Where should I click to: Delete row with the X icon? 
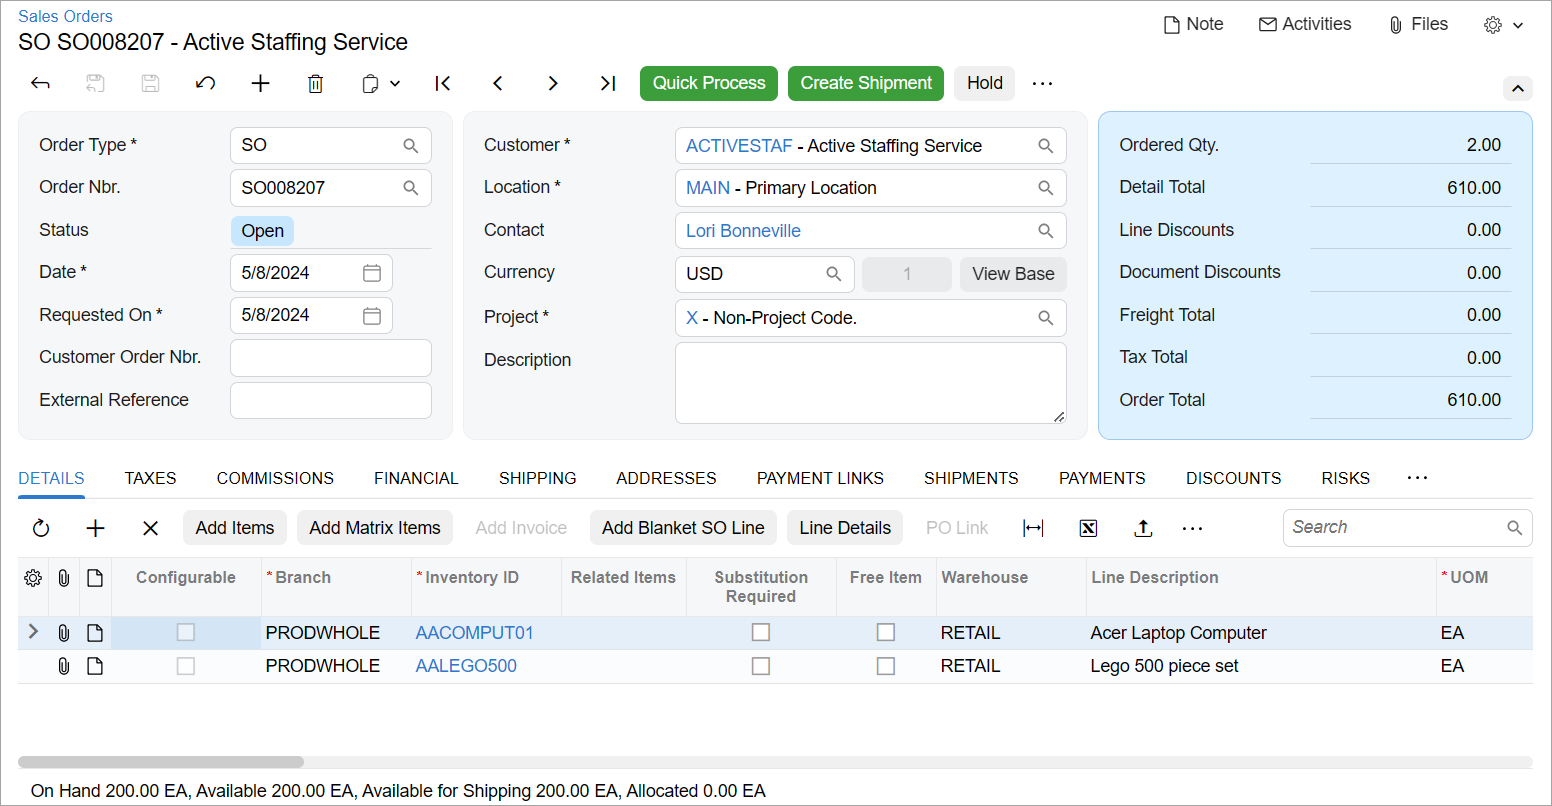(150, 528)
